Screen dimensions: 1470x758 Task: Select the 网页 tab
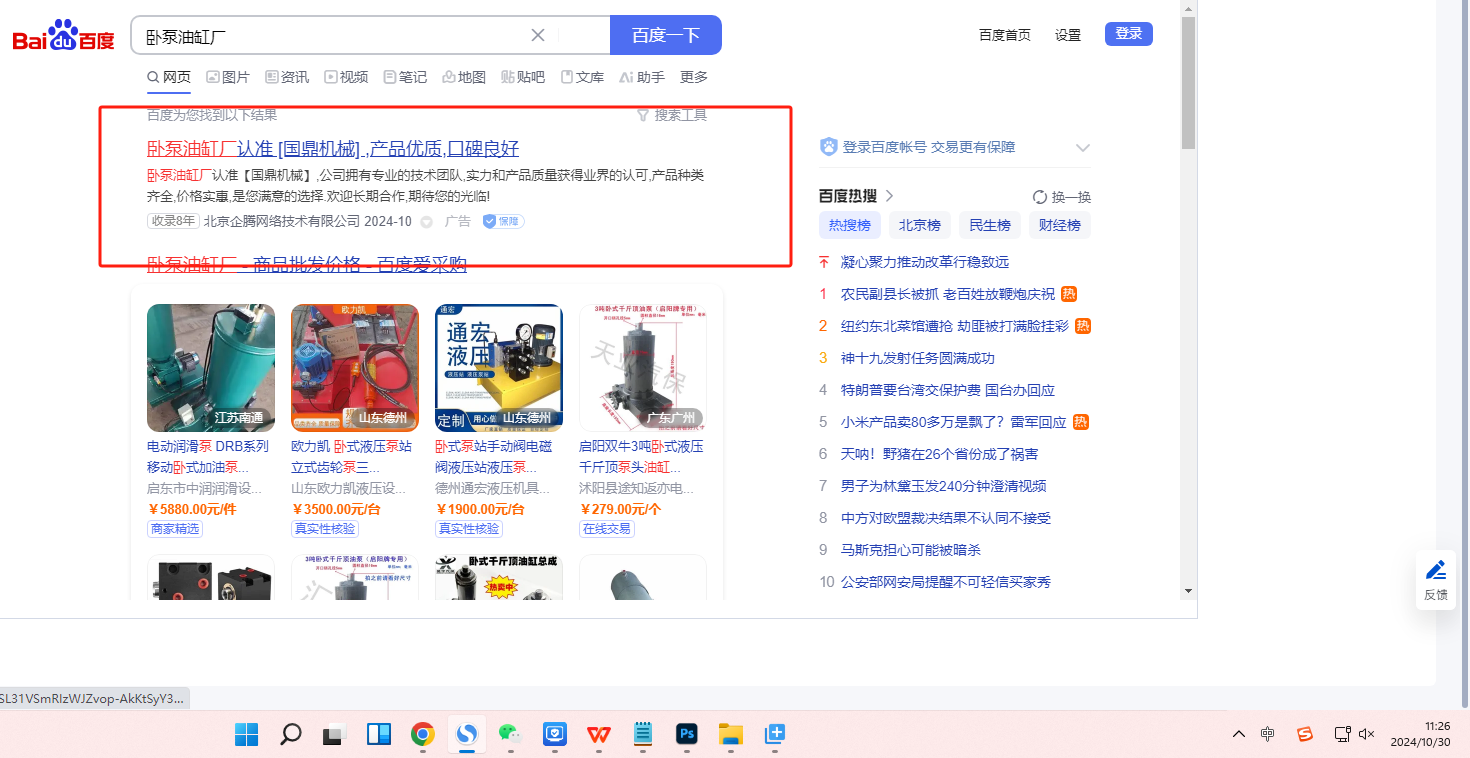pos(168,77)
